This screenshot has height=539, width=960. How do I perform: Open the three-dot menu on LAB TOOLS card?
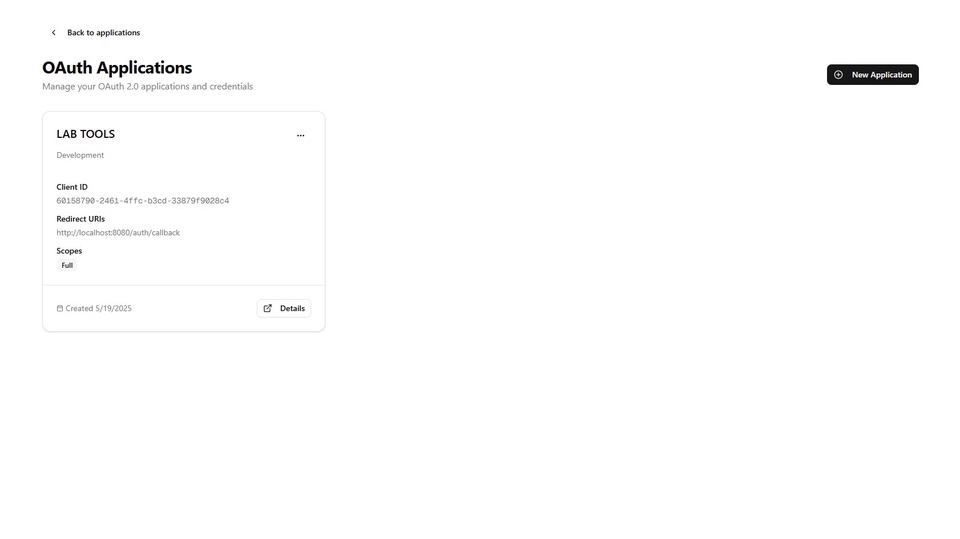301,135
